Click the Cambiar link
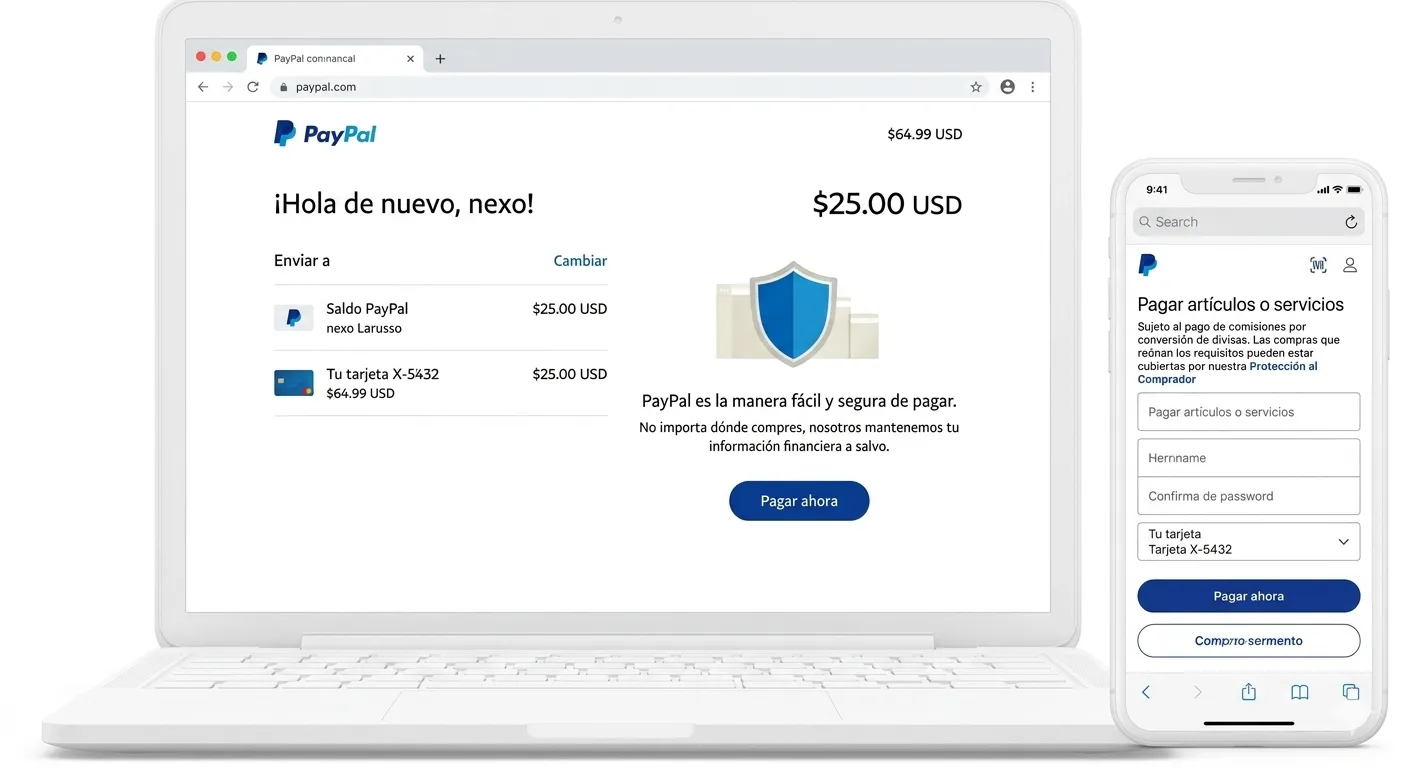1408x768 pixels. (x=580, y=260)
